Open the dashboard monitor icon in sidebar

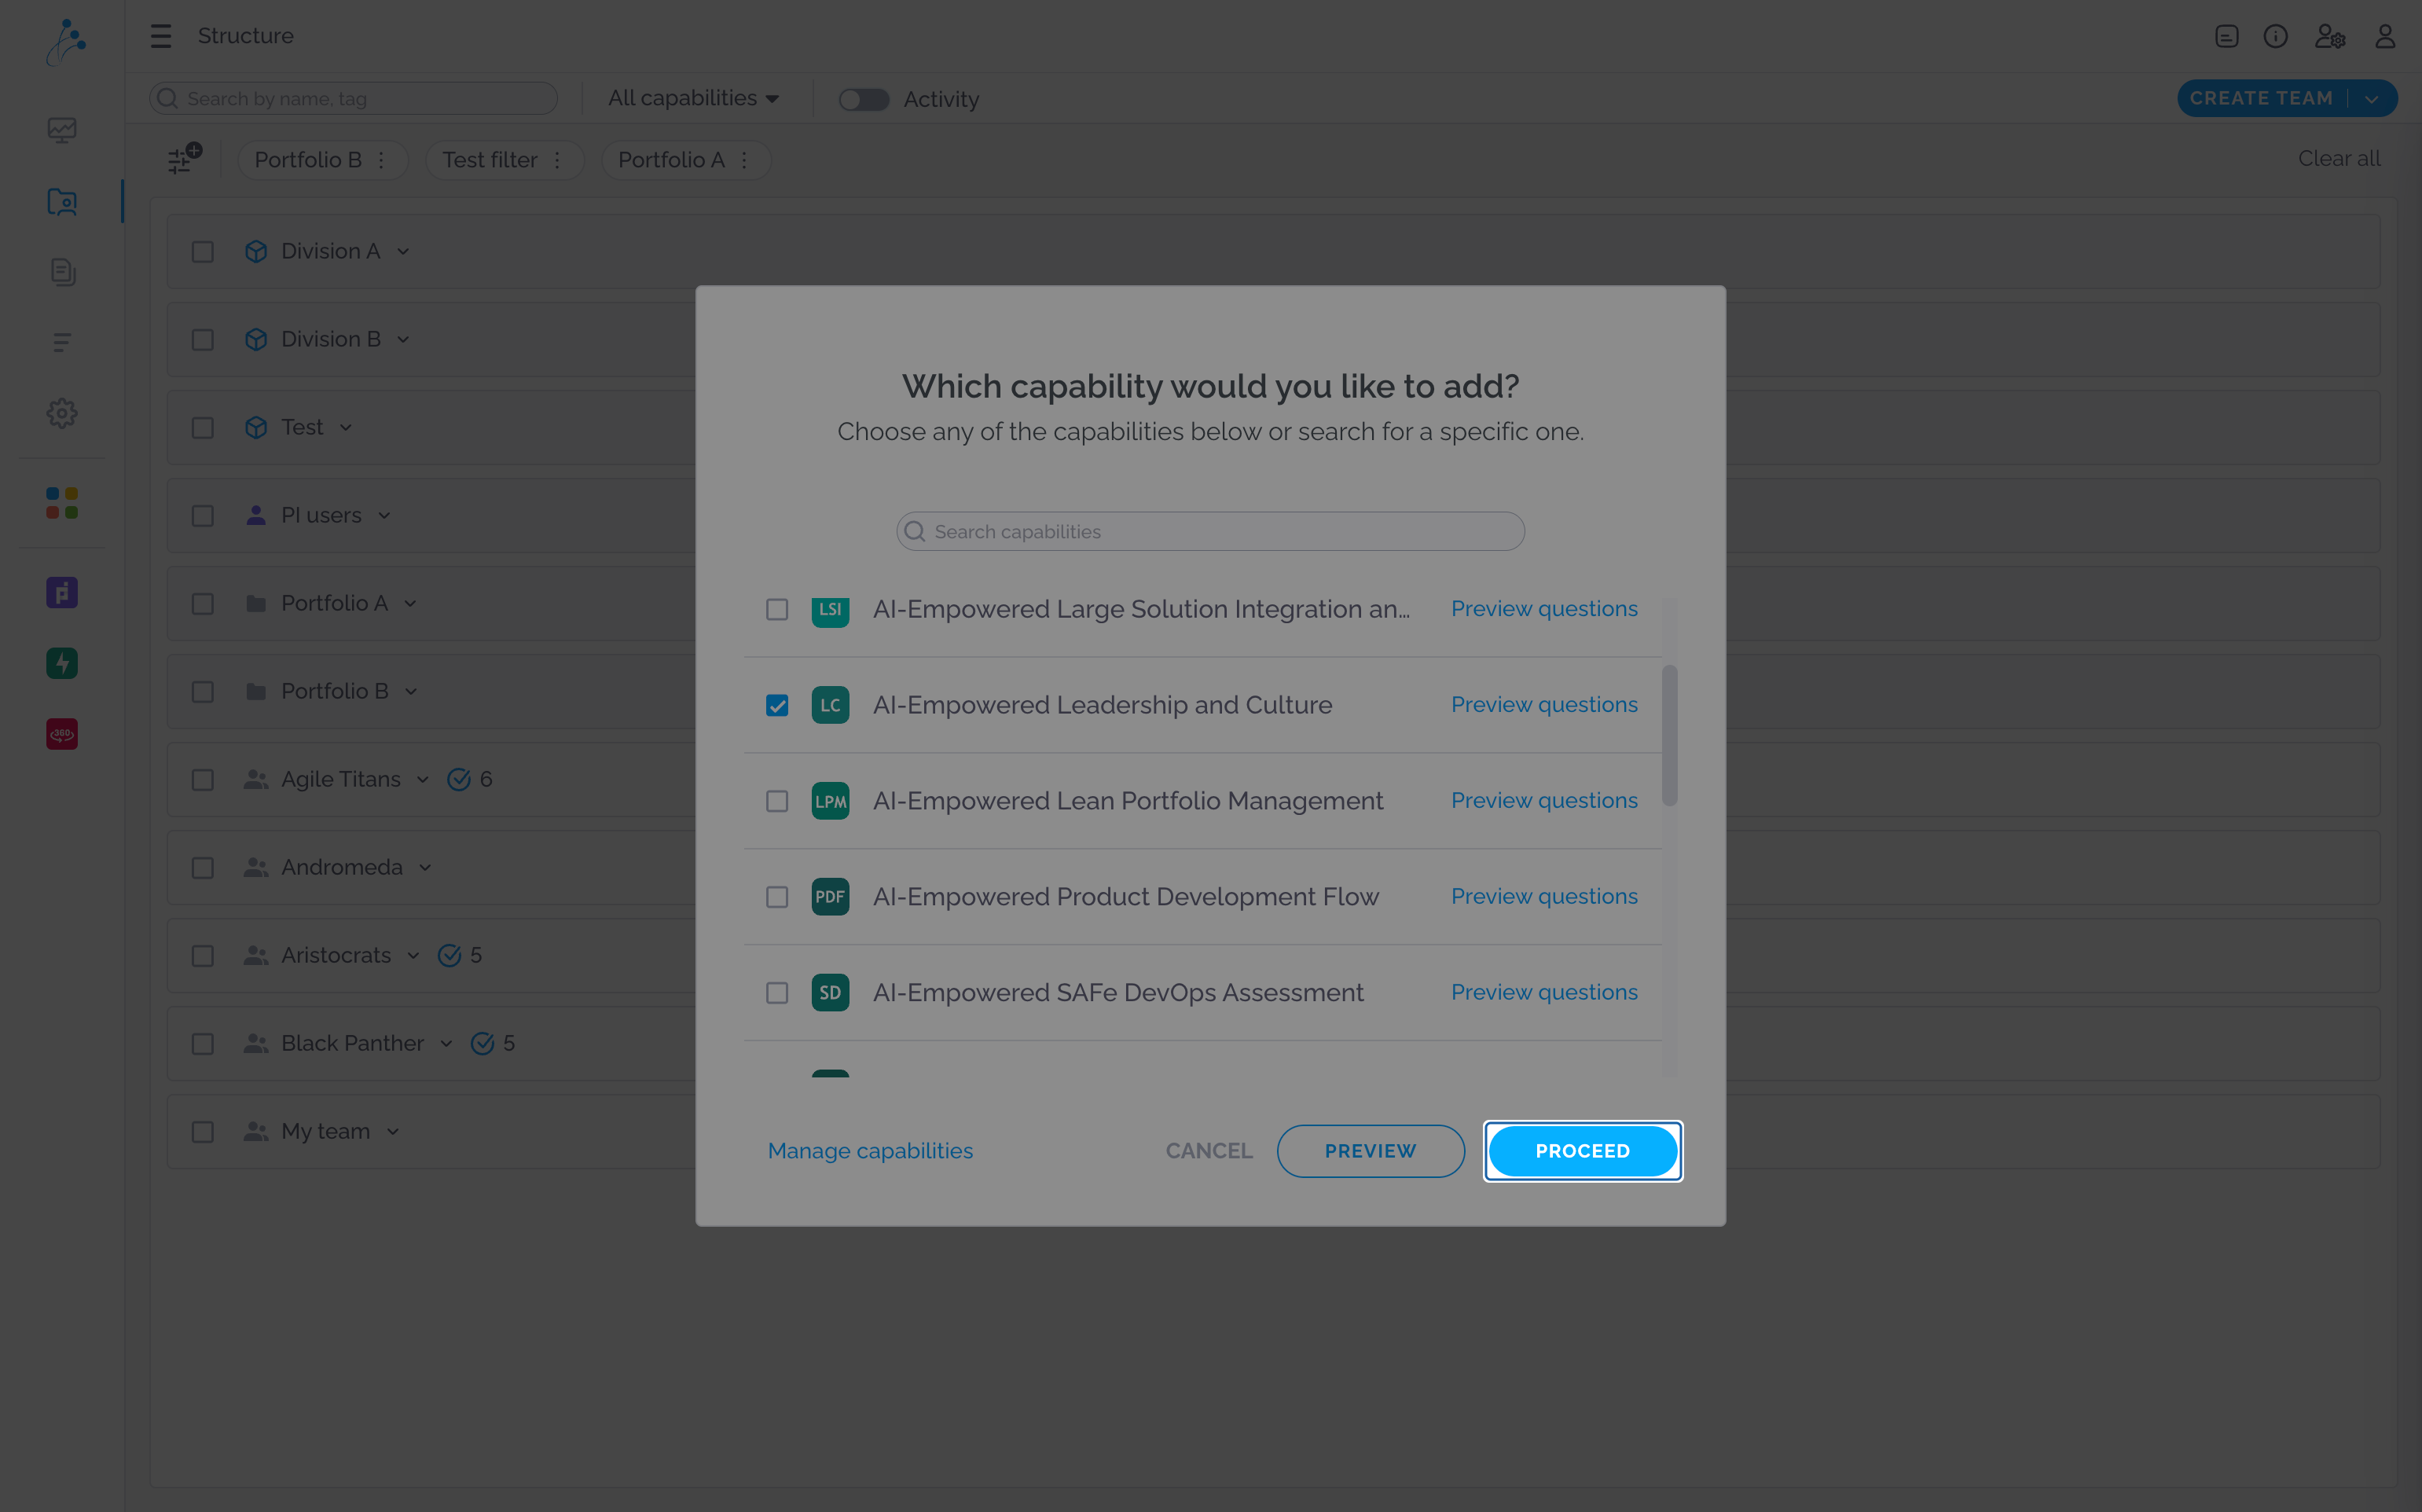(x=62, y=130)
